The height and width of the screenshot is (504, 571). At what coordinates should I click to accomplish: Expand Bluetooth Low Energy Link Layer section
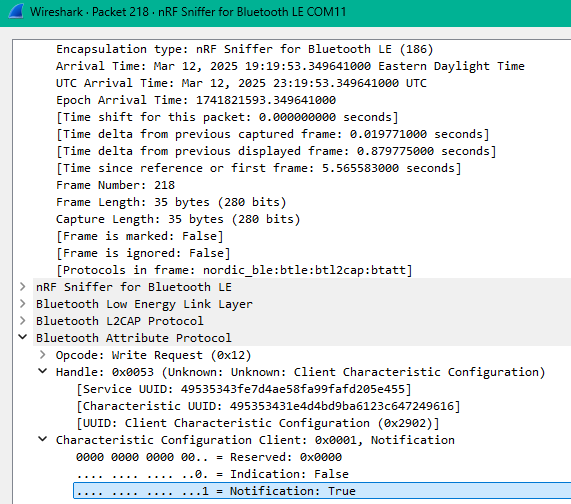coord(23,304)
